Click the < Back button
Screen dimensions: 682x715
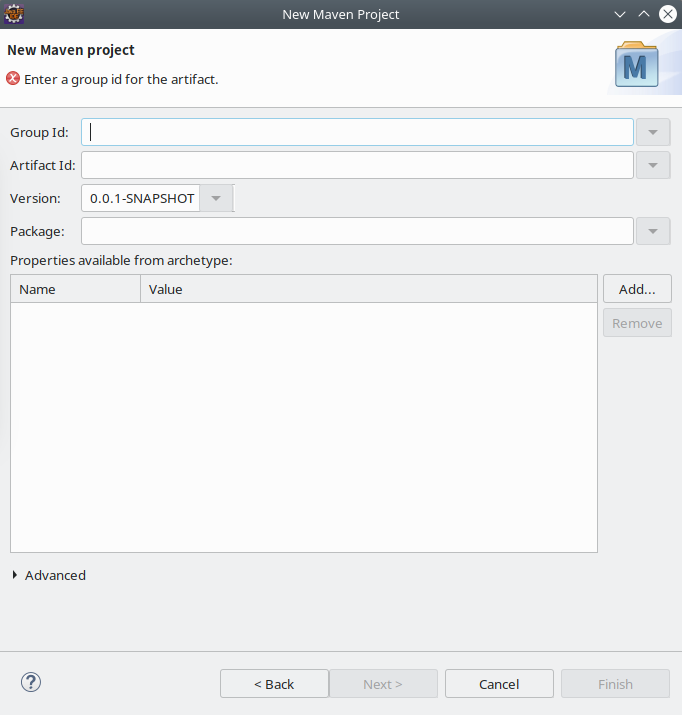[x=274, y=684]
